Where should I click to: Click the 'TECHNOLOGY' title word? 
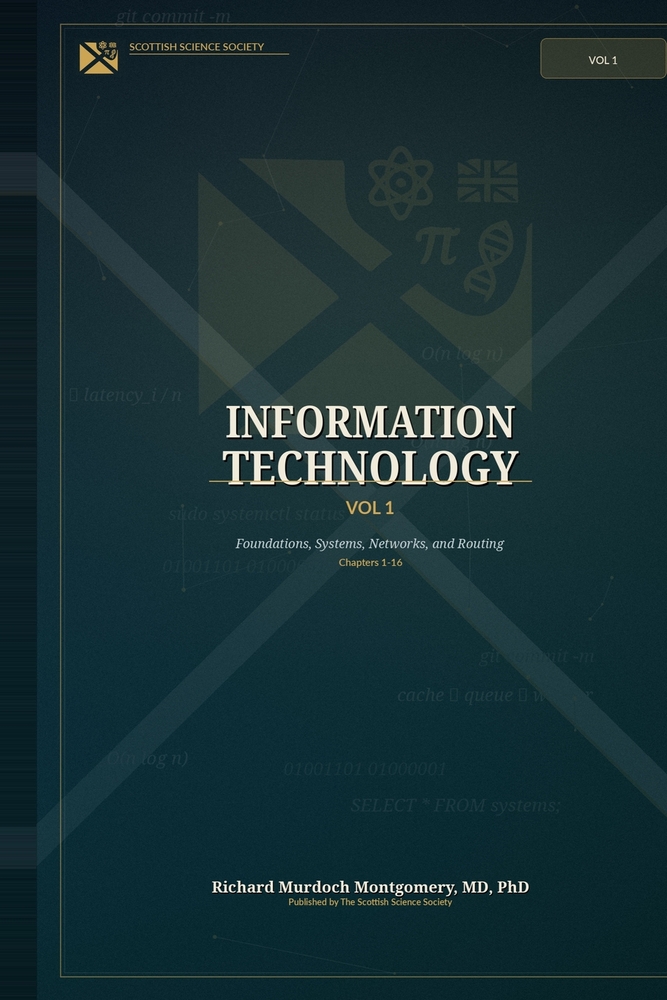point(370,467)
